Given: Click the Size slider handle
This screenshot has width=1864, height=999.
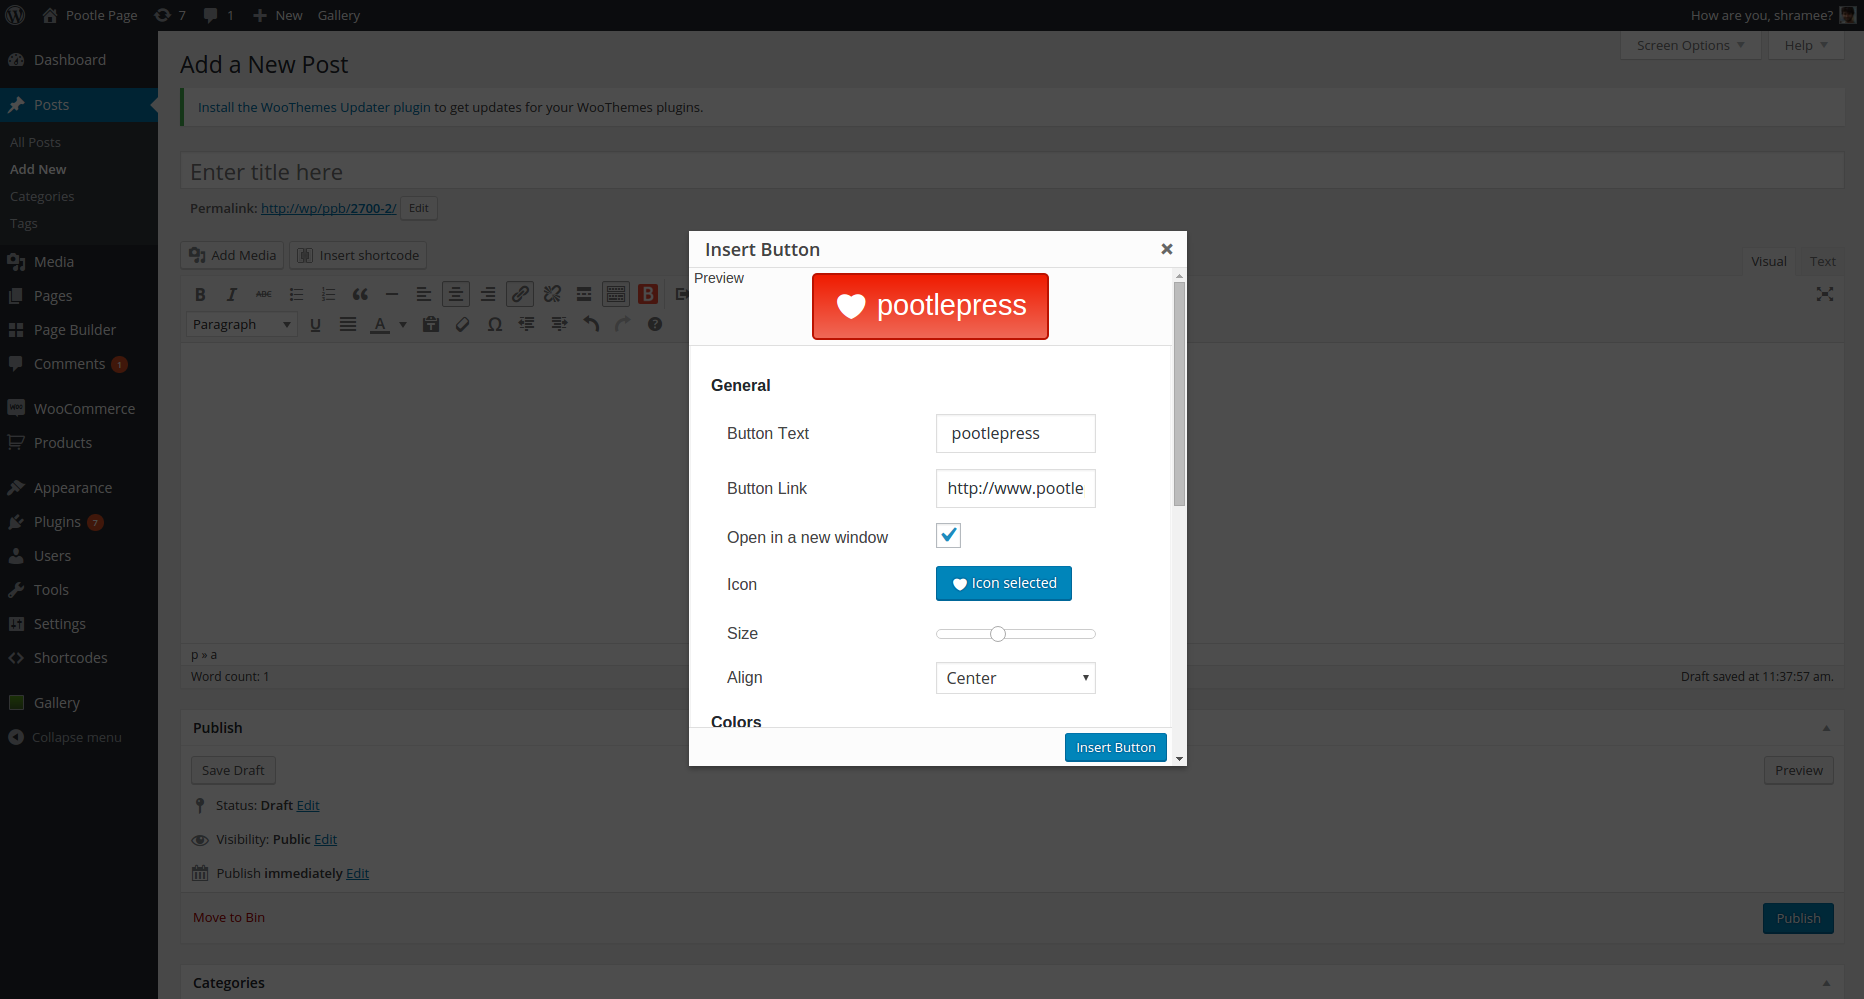Looking at the screenshot, I should tap(998, 634).
